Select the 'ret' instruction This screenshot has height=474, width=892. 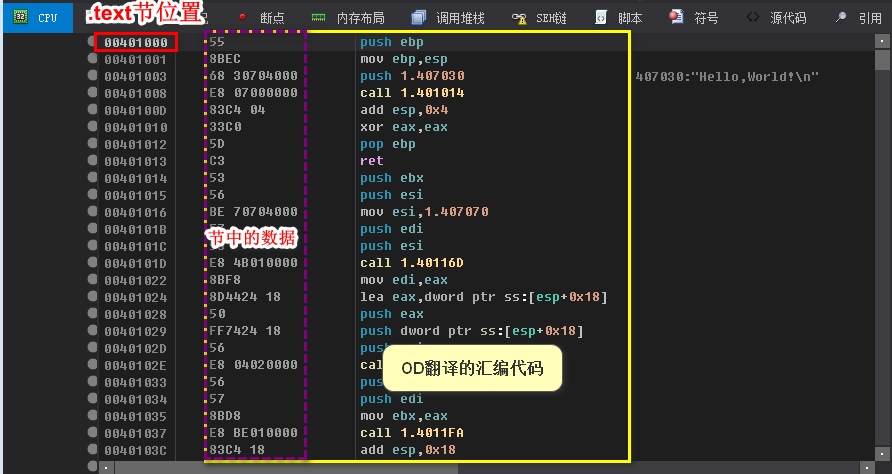(371, 160)
